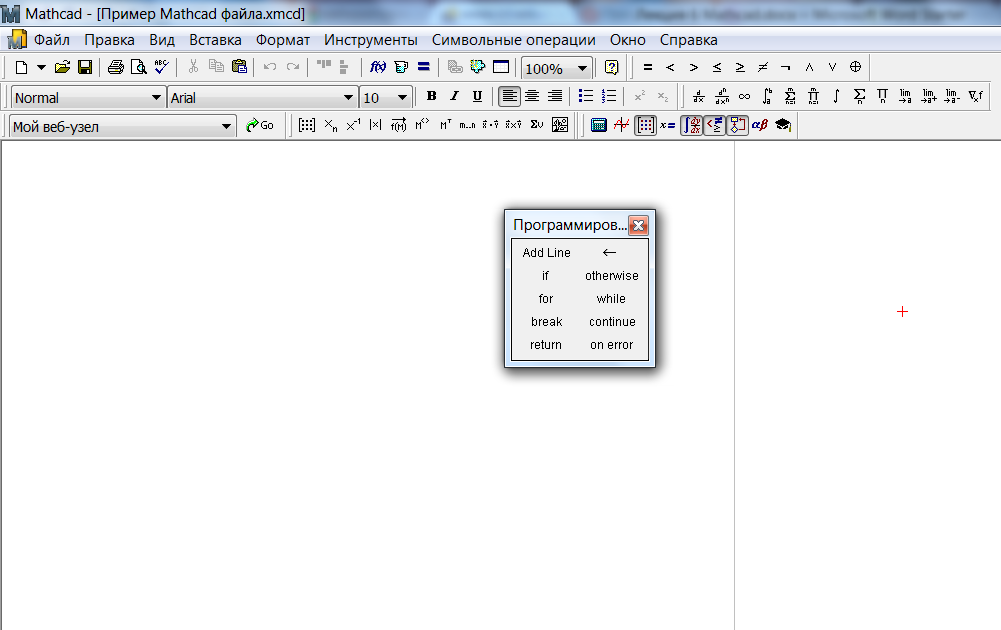Open the Файл menu
Viewport: 1001px width, 630px height.
(x=52, y=40)
